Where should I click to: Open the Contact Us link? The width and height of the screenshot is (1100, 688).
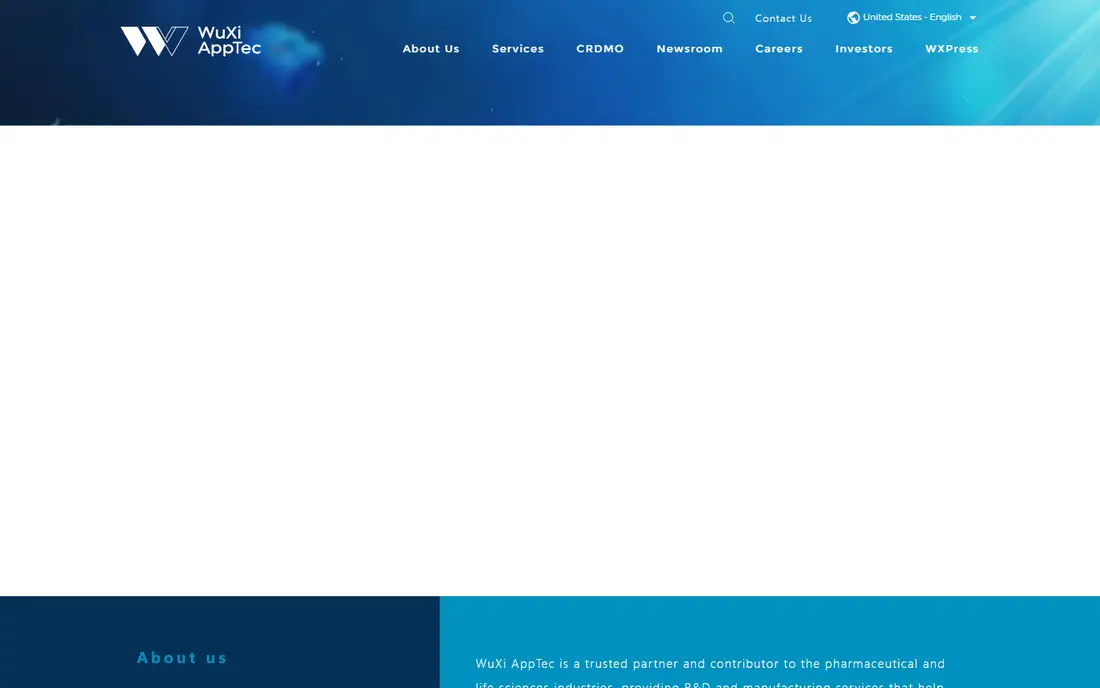point(783,18)
